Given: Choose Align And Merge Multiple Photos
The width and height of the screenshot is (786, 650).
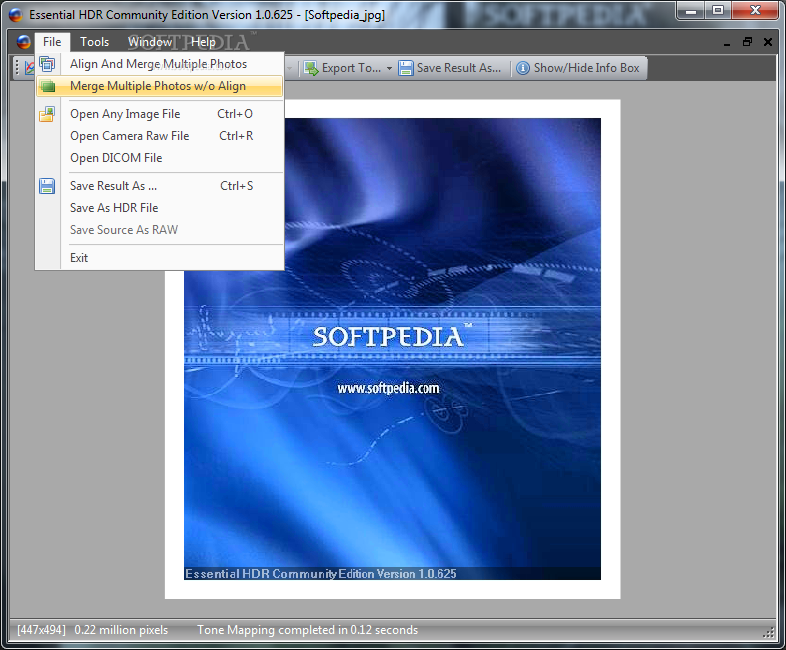Looking at the screenshot, I should [159, 64].
